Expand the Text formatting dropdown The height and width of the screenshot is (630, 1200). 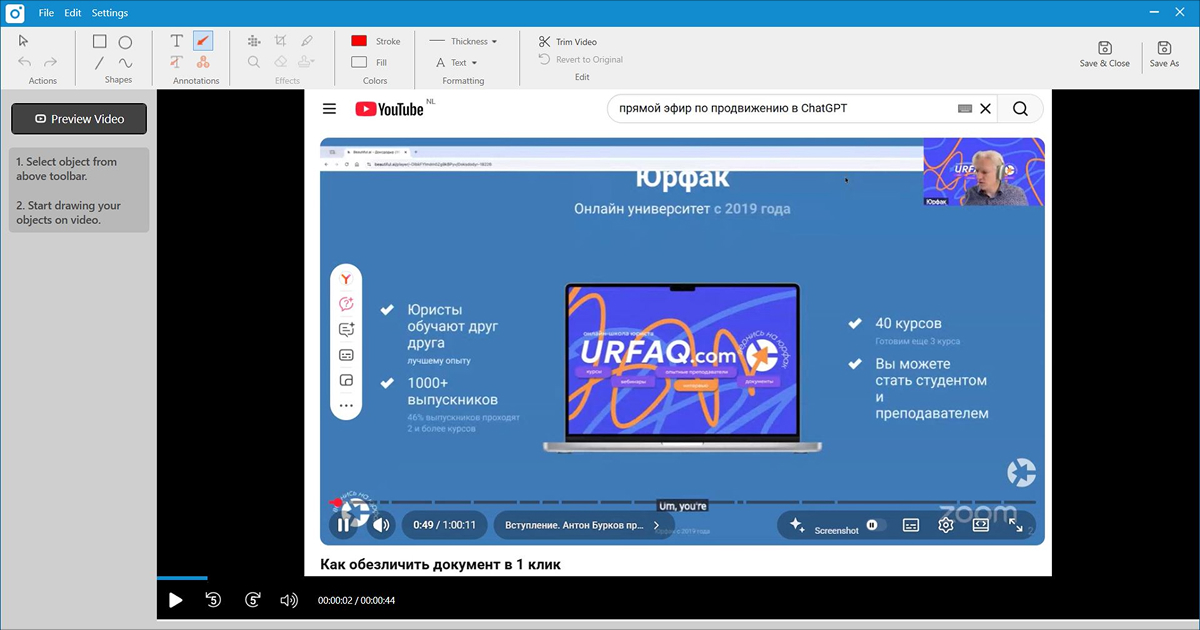tap(457, 62)
